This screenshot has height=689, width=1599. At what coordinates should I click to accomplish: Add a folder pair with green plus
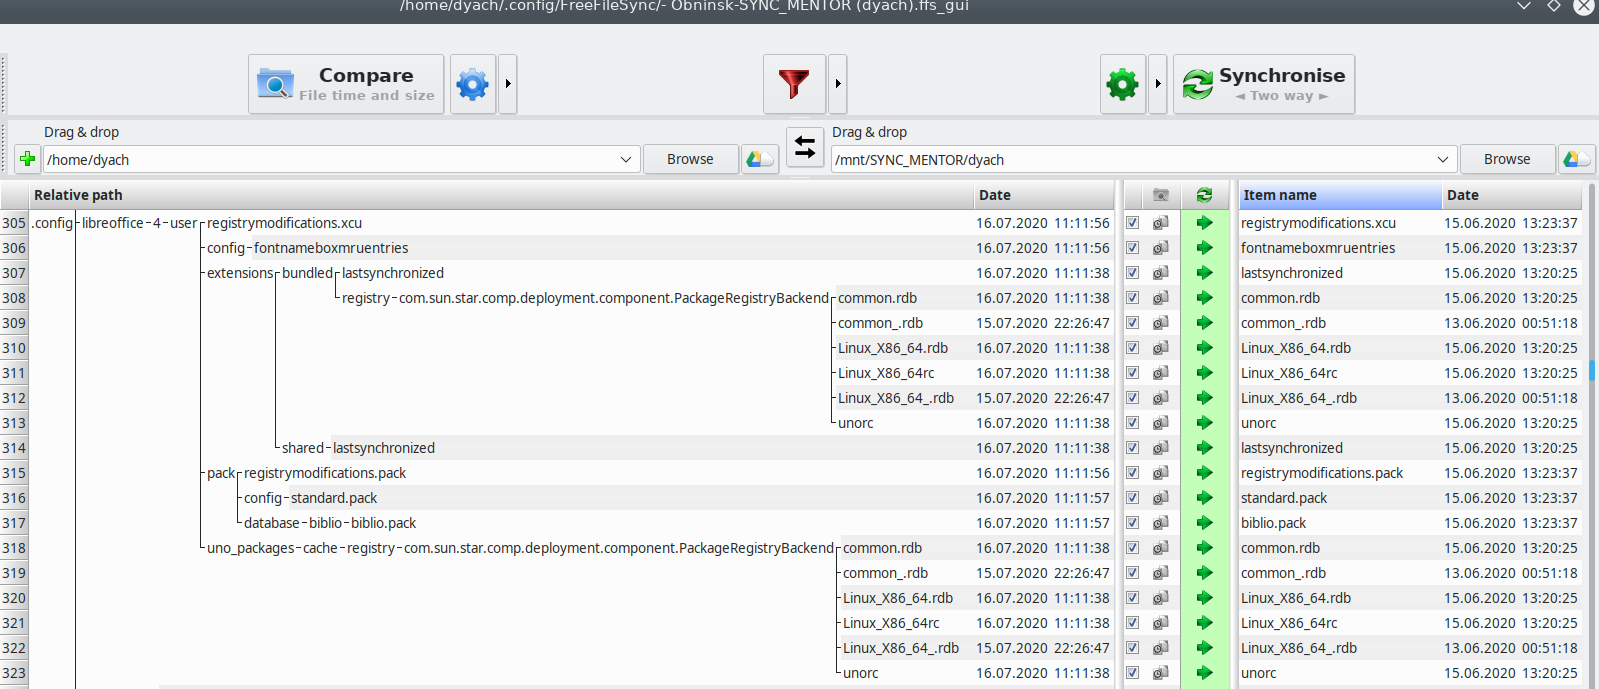click(27, 159)
